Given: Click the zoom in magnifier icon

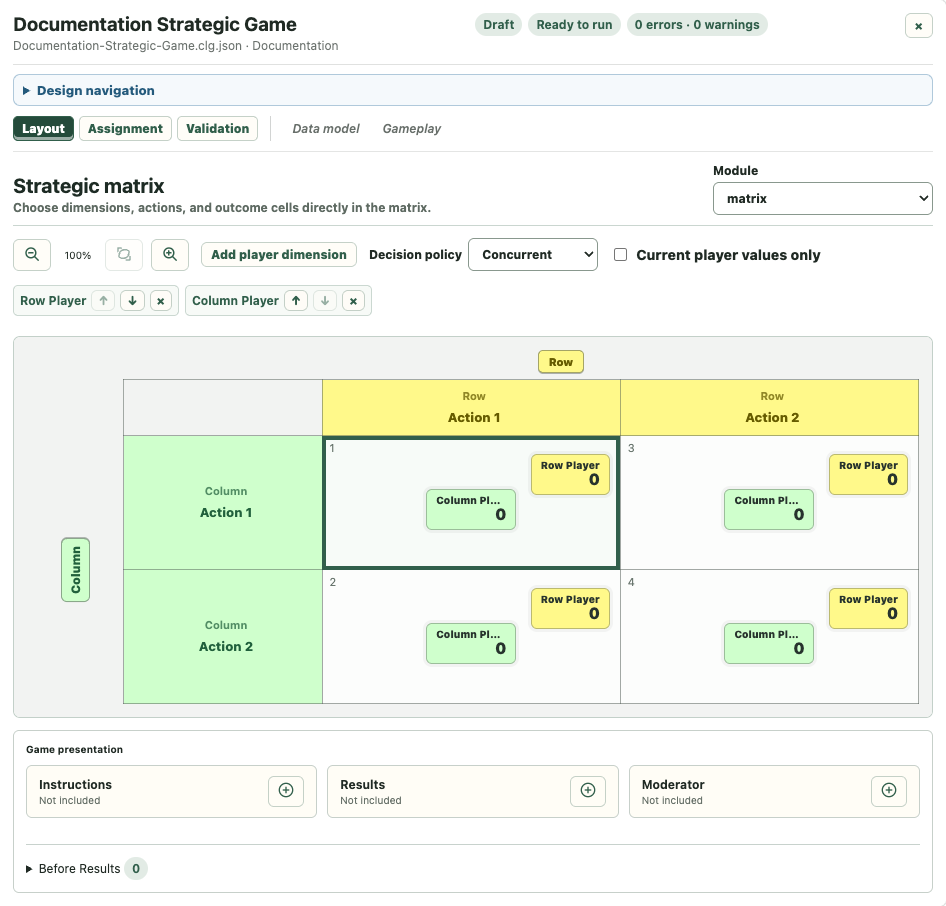Looking at the screenshot, I should pos(170,255).
